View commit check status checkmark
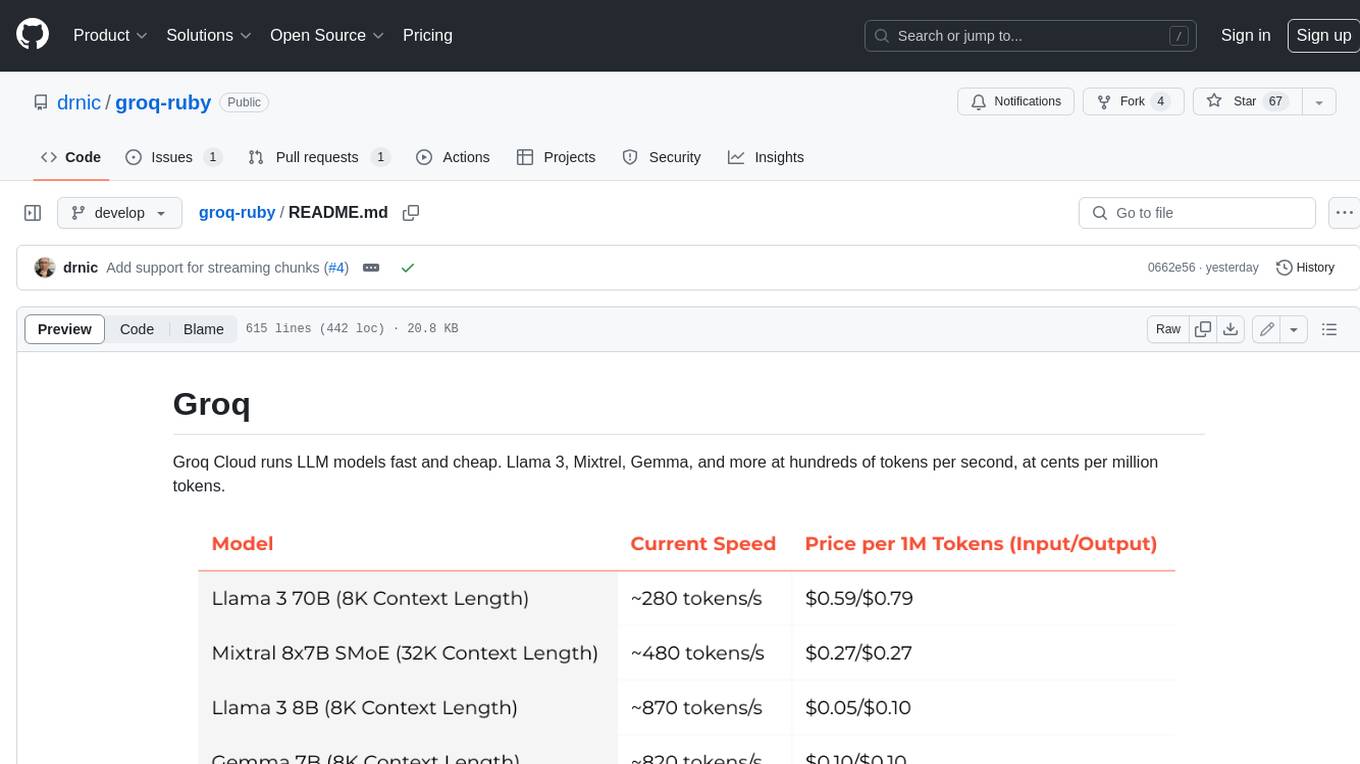 pyautogui.click(x=407, y=268)
